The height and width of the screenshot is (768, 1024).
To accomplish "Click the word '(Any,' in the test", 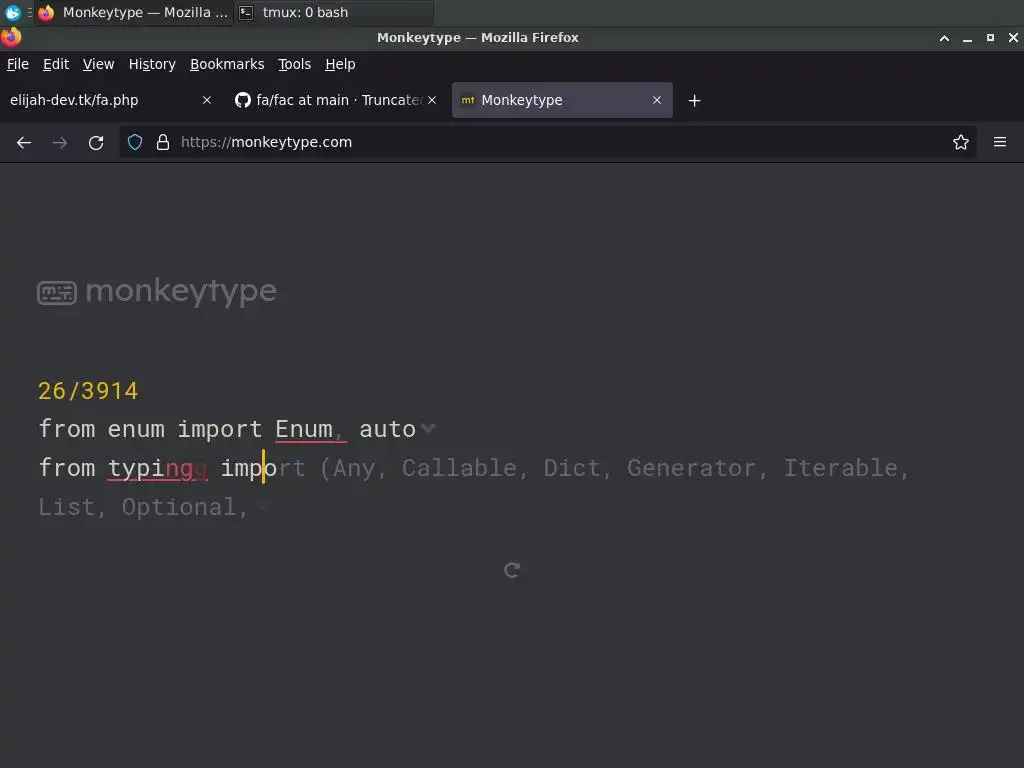I will pyautogui.click(x=353, y=468).
